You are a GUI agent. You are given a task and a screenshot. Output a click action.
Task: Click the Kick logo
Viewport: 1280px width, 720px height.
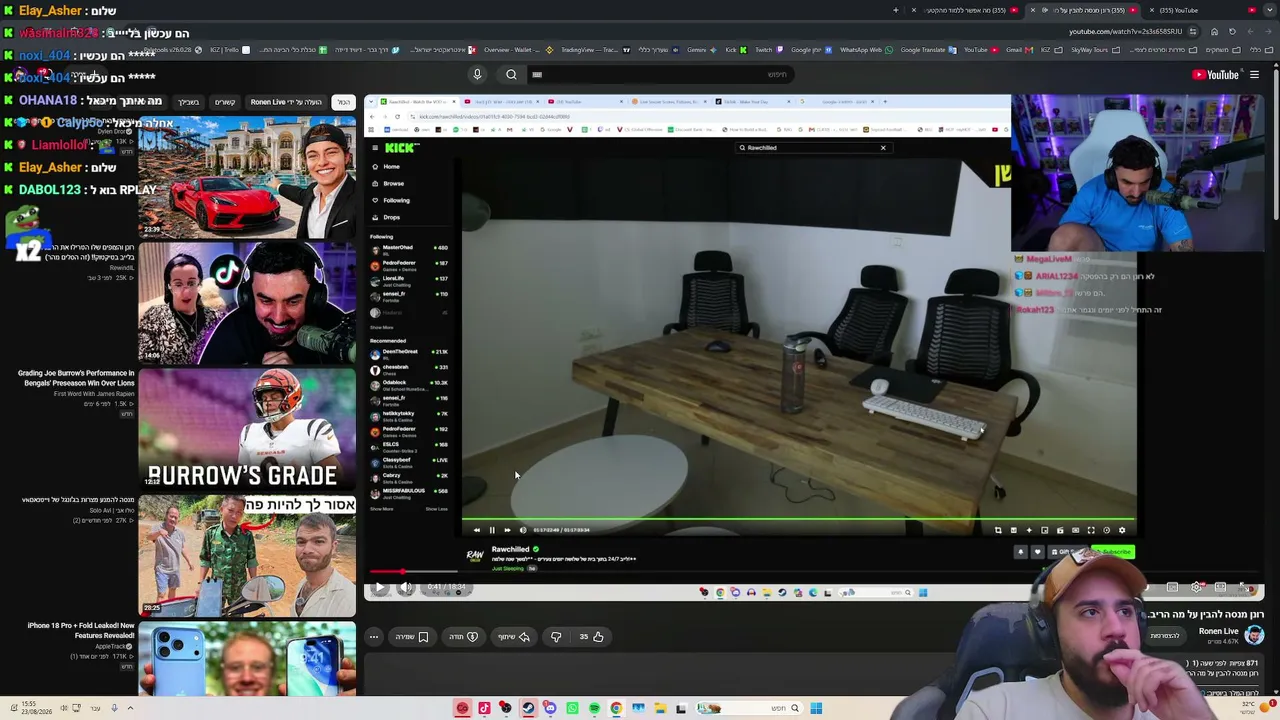[x=402, y=148]
